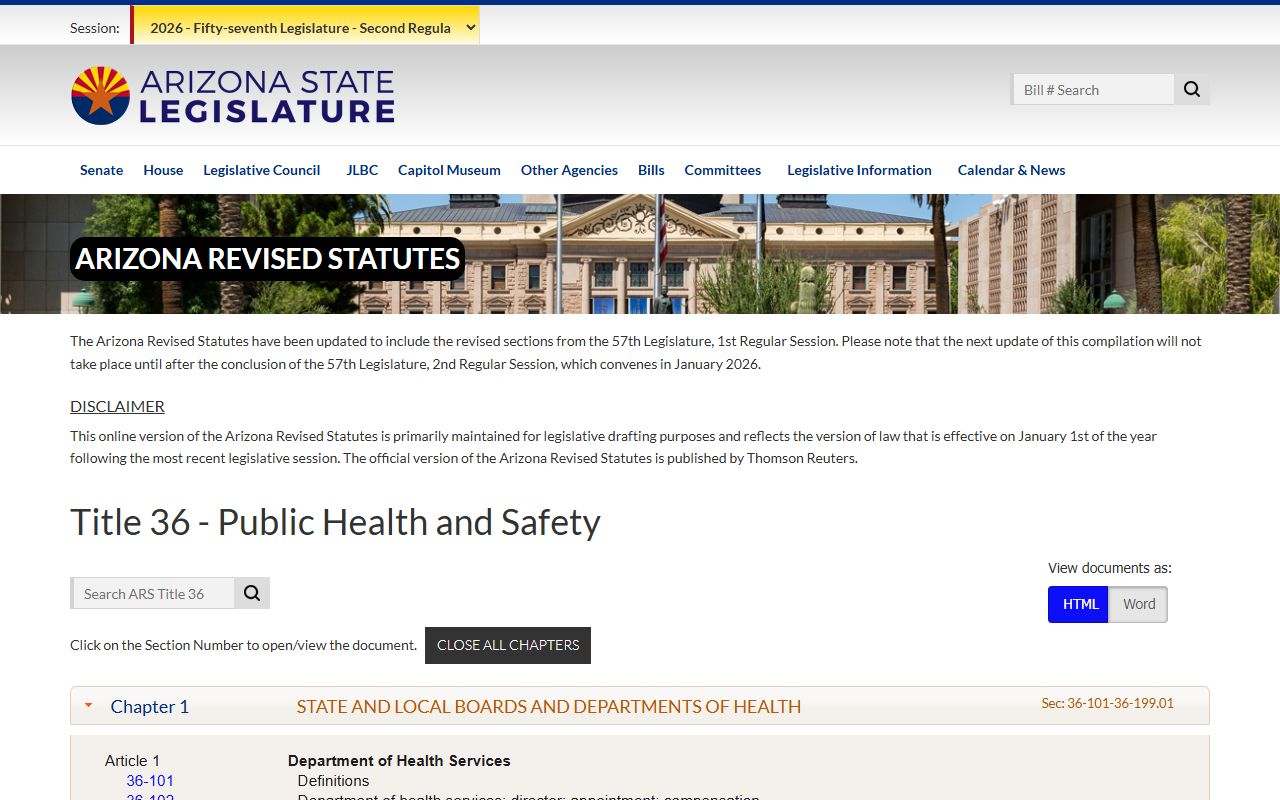Screen dimensions: 1280x800
Task: Open the Calendar & News menu
Action: [1011, 170]
